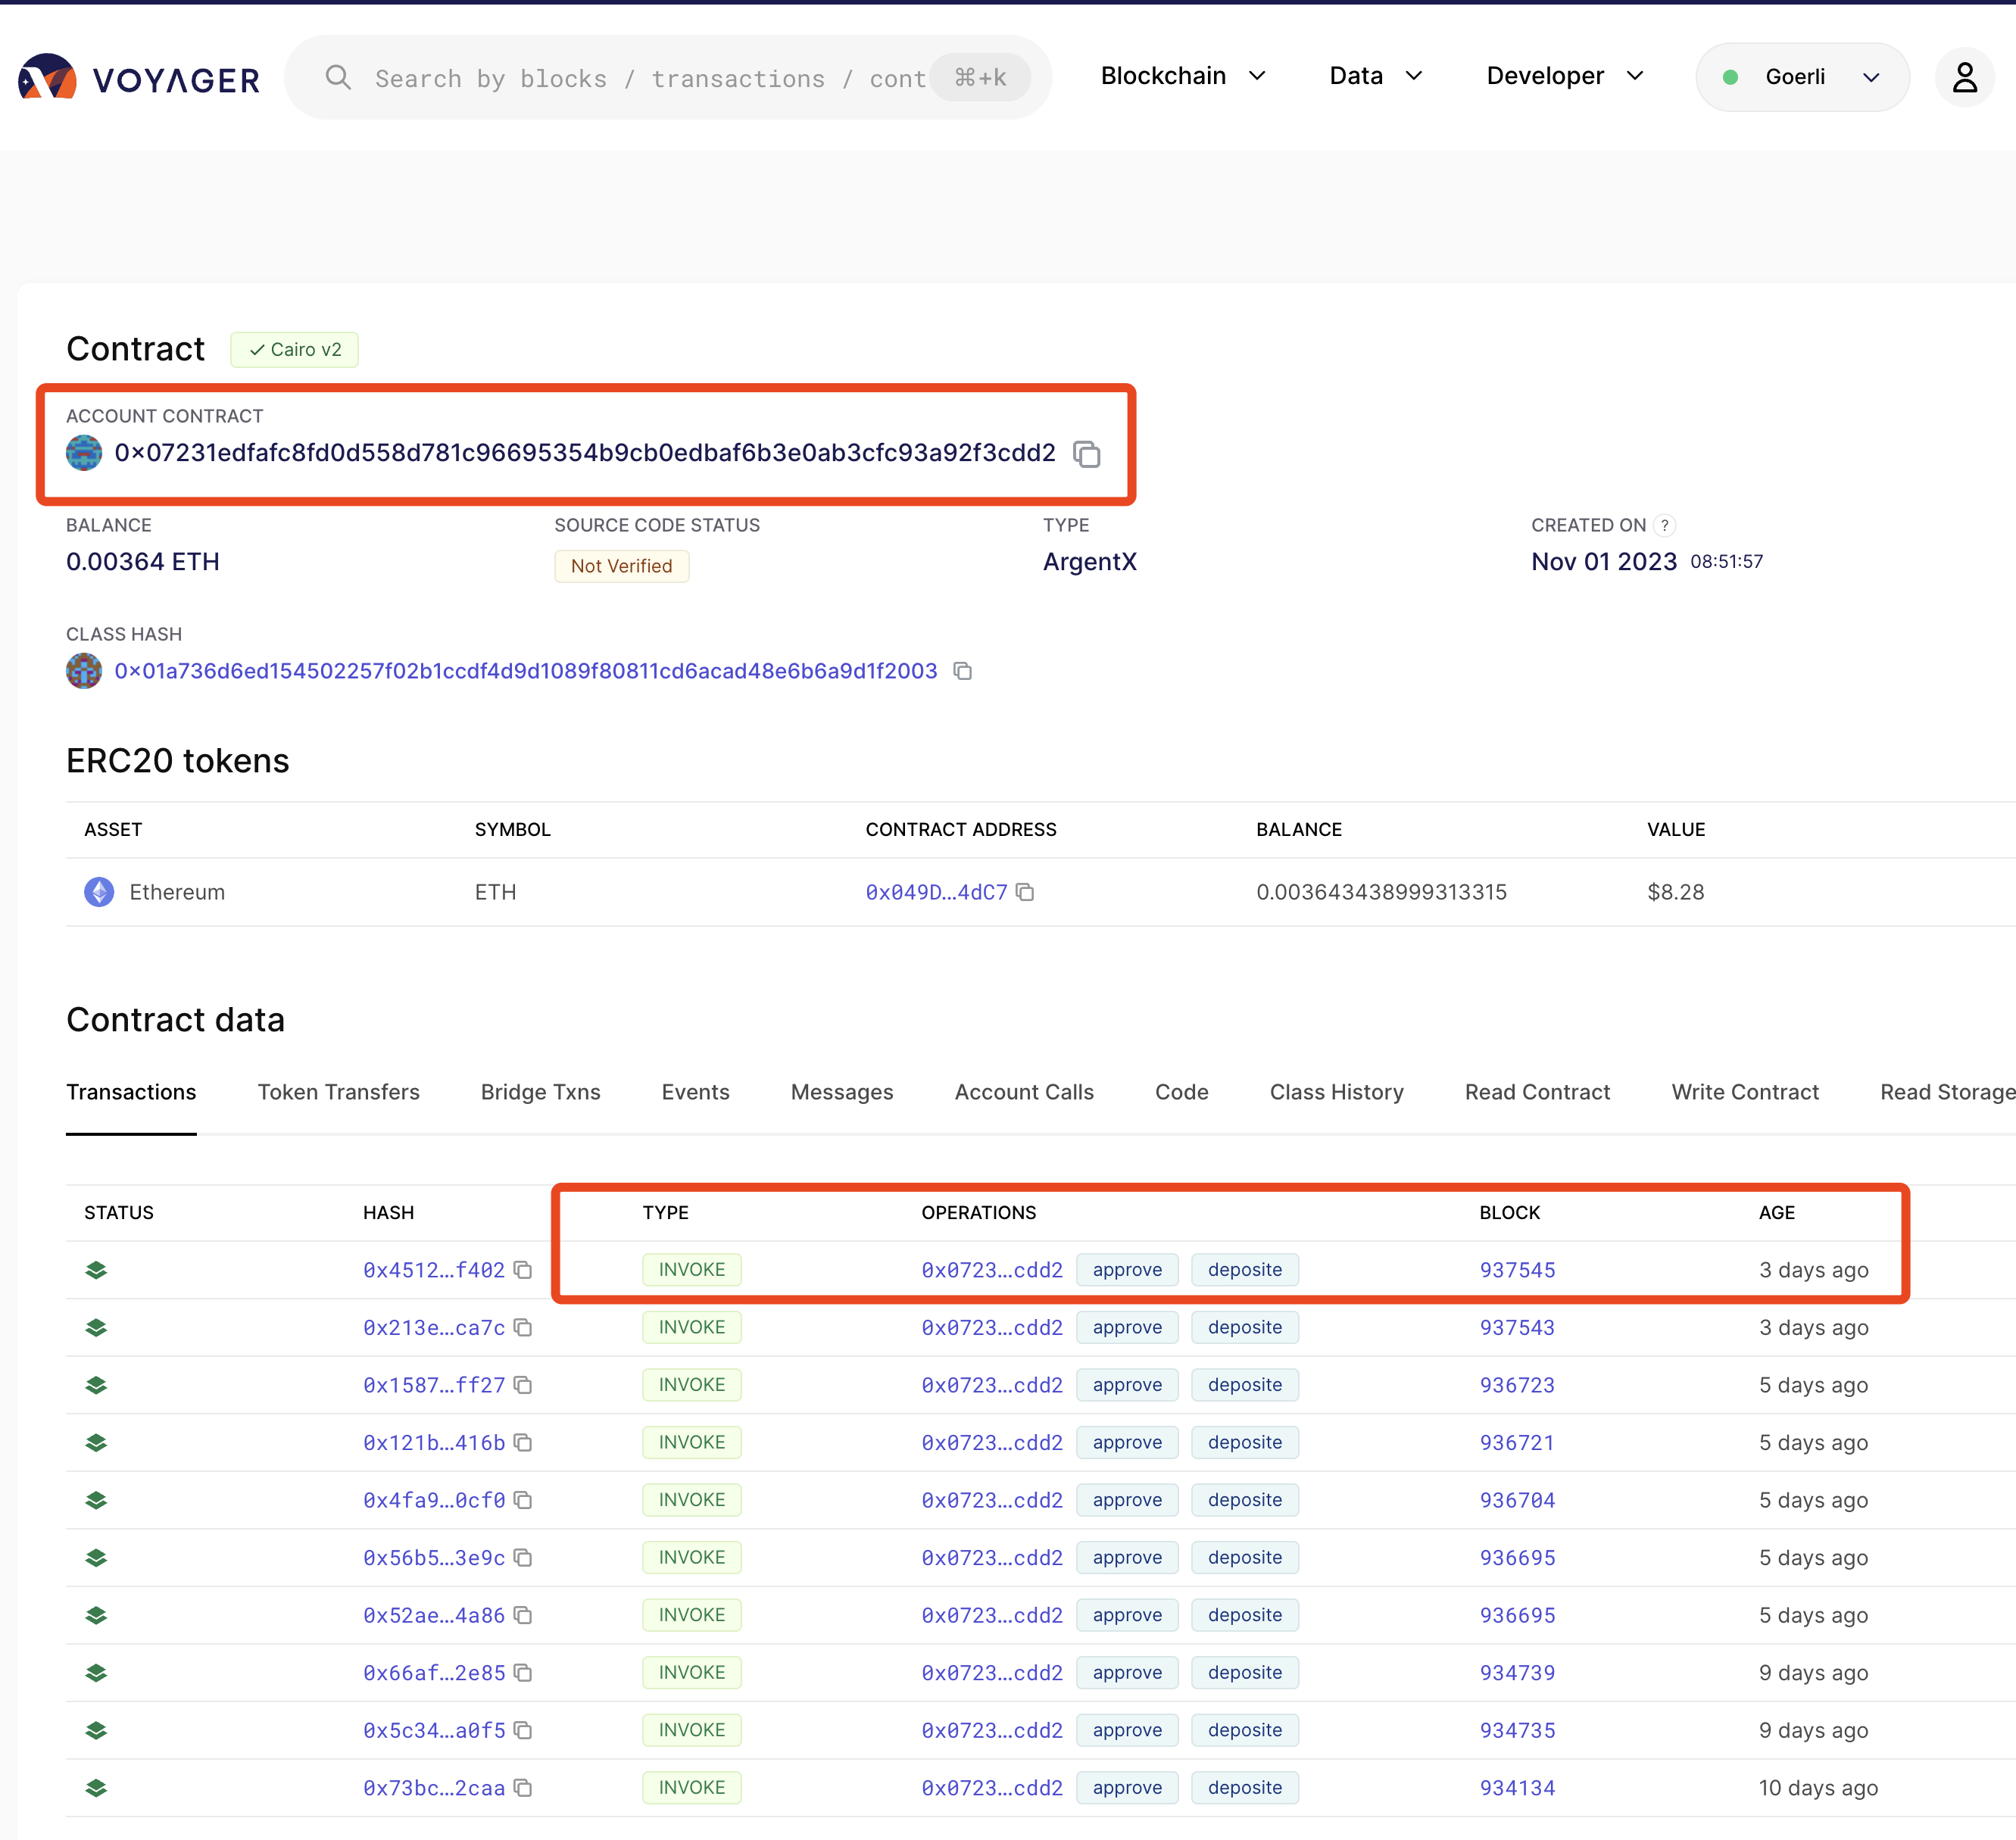Click the search magnifier icon

tap(338, 78)
